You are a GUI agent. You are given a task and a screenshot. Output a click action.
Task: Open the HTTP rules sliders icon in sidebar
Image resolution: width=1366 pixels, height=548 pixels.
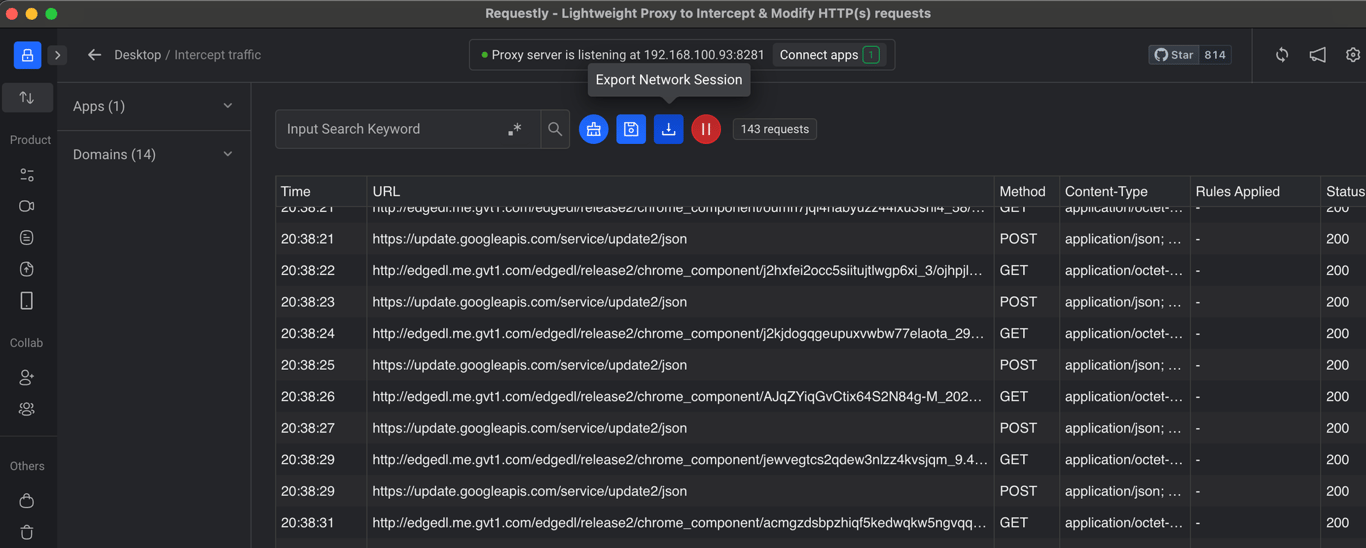tap(27, 175)
